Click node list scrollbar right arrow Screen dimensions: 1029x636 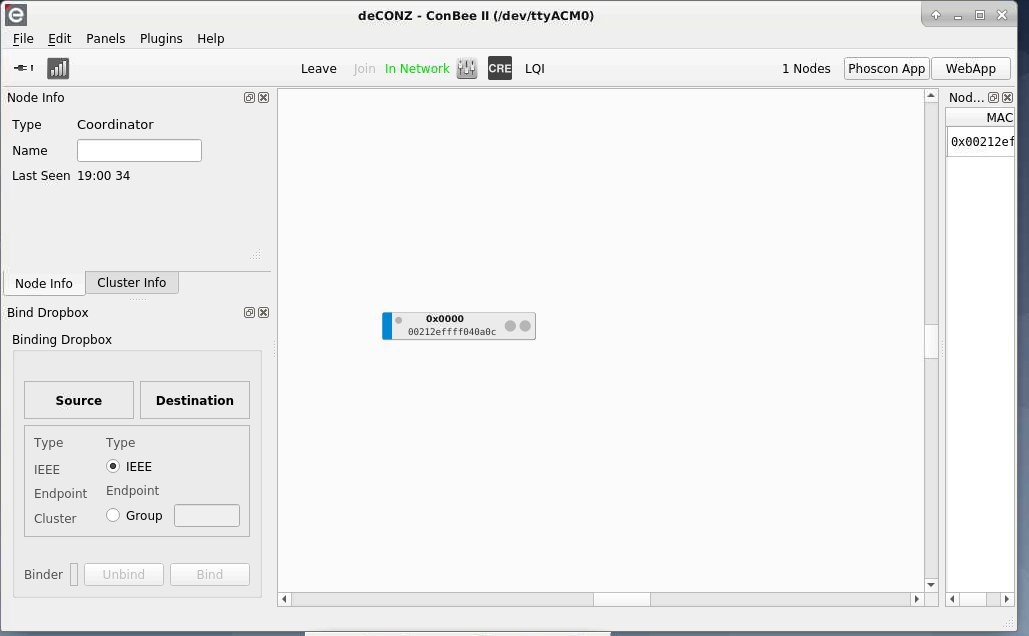pos(1007,599)
